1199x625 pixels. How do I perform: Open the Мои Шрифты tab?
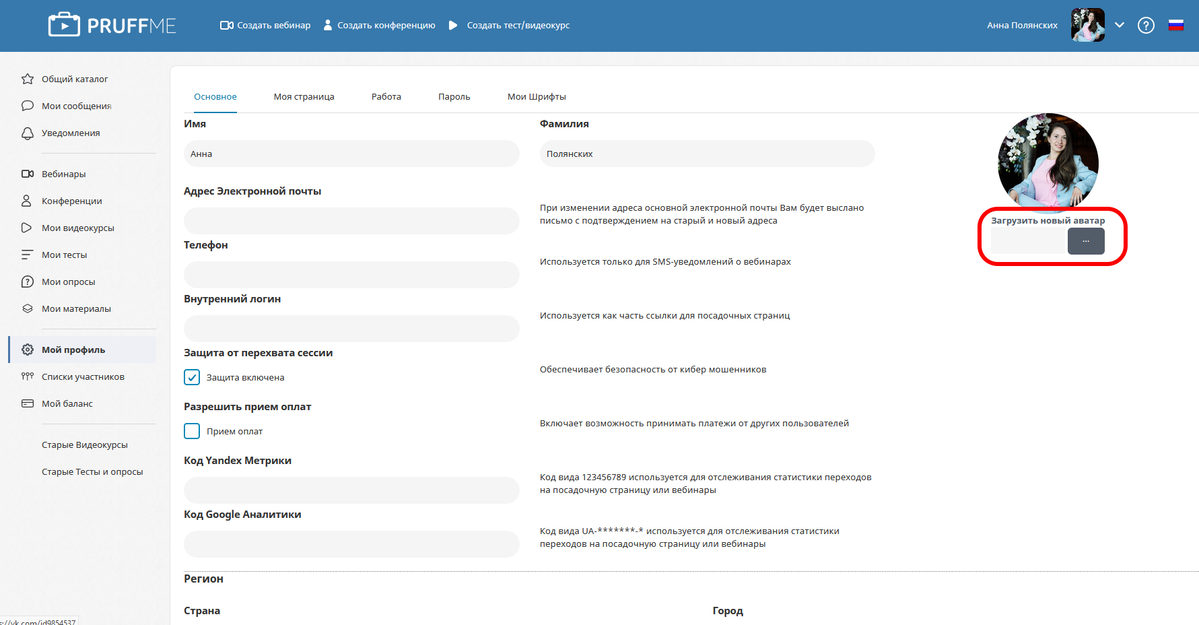click(537, 97)
